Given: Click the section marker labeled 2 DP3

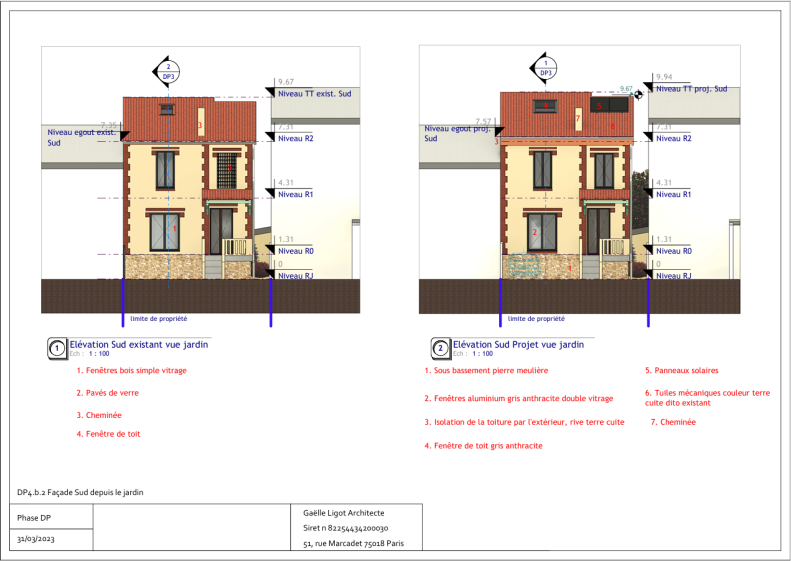Looking at the screenshot, I should (167, 72).
